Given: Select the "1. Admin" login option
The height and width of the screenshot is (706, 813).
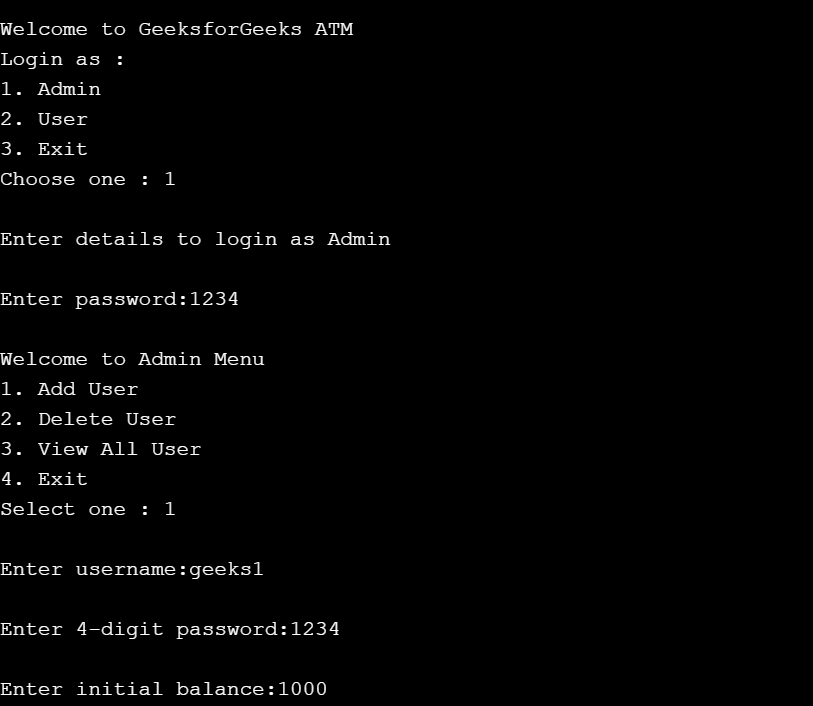Looking at the screenshot, I should pos(50,89).
